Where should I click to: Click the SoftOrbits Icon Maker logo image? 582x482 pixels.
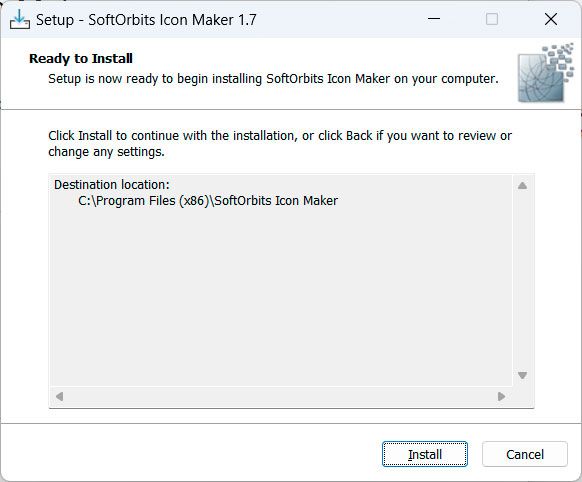(x=546, y=73)
